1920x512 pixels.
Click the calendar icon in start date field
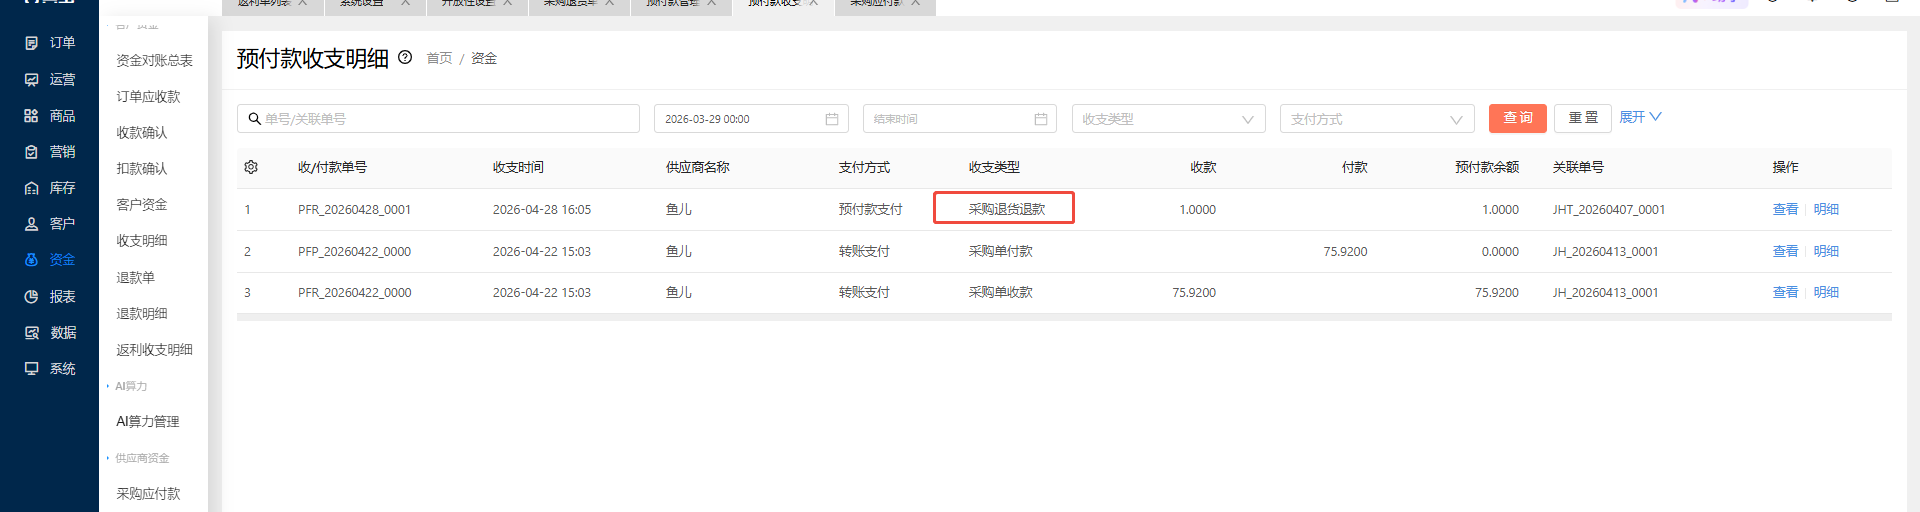(x=832, y=119)
